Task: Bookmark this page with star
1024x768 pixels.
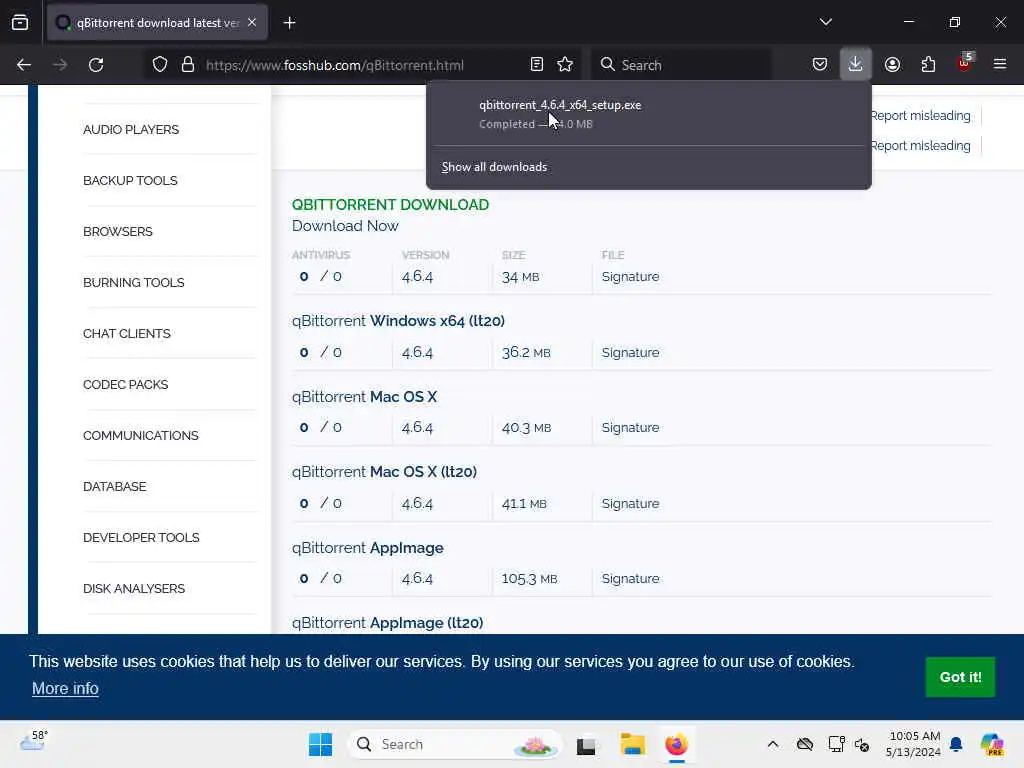Action: [x=565, y=64]
